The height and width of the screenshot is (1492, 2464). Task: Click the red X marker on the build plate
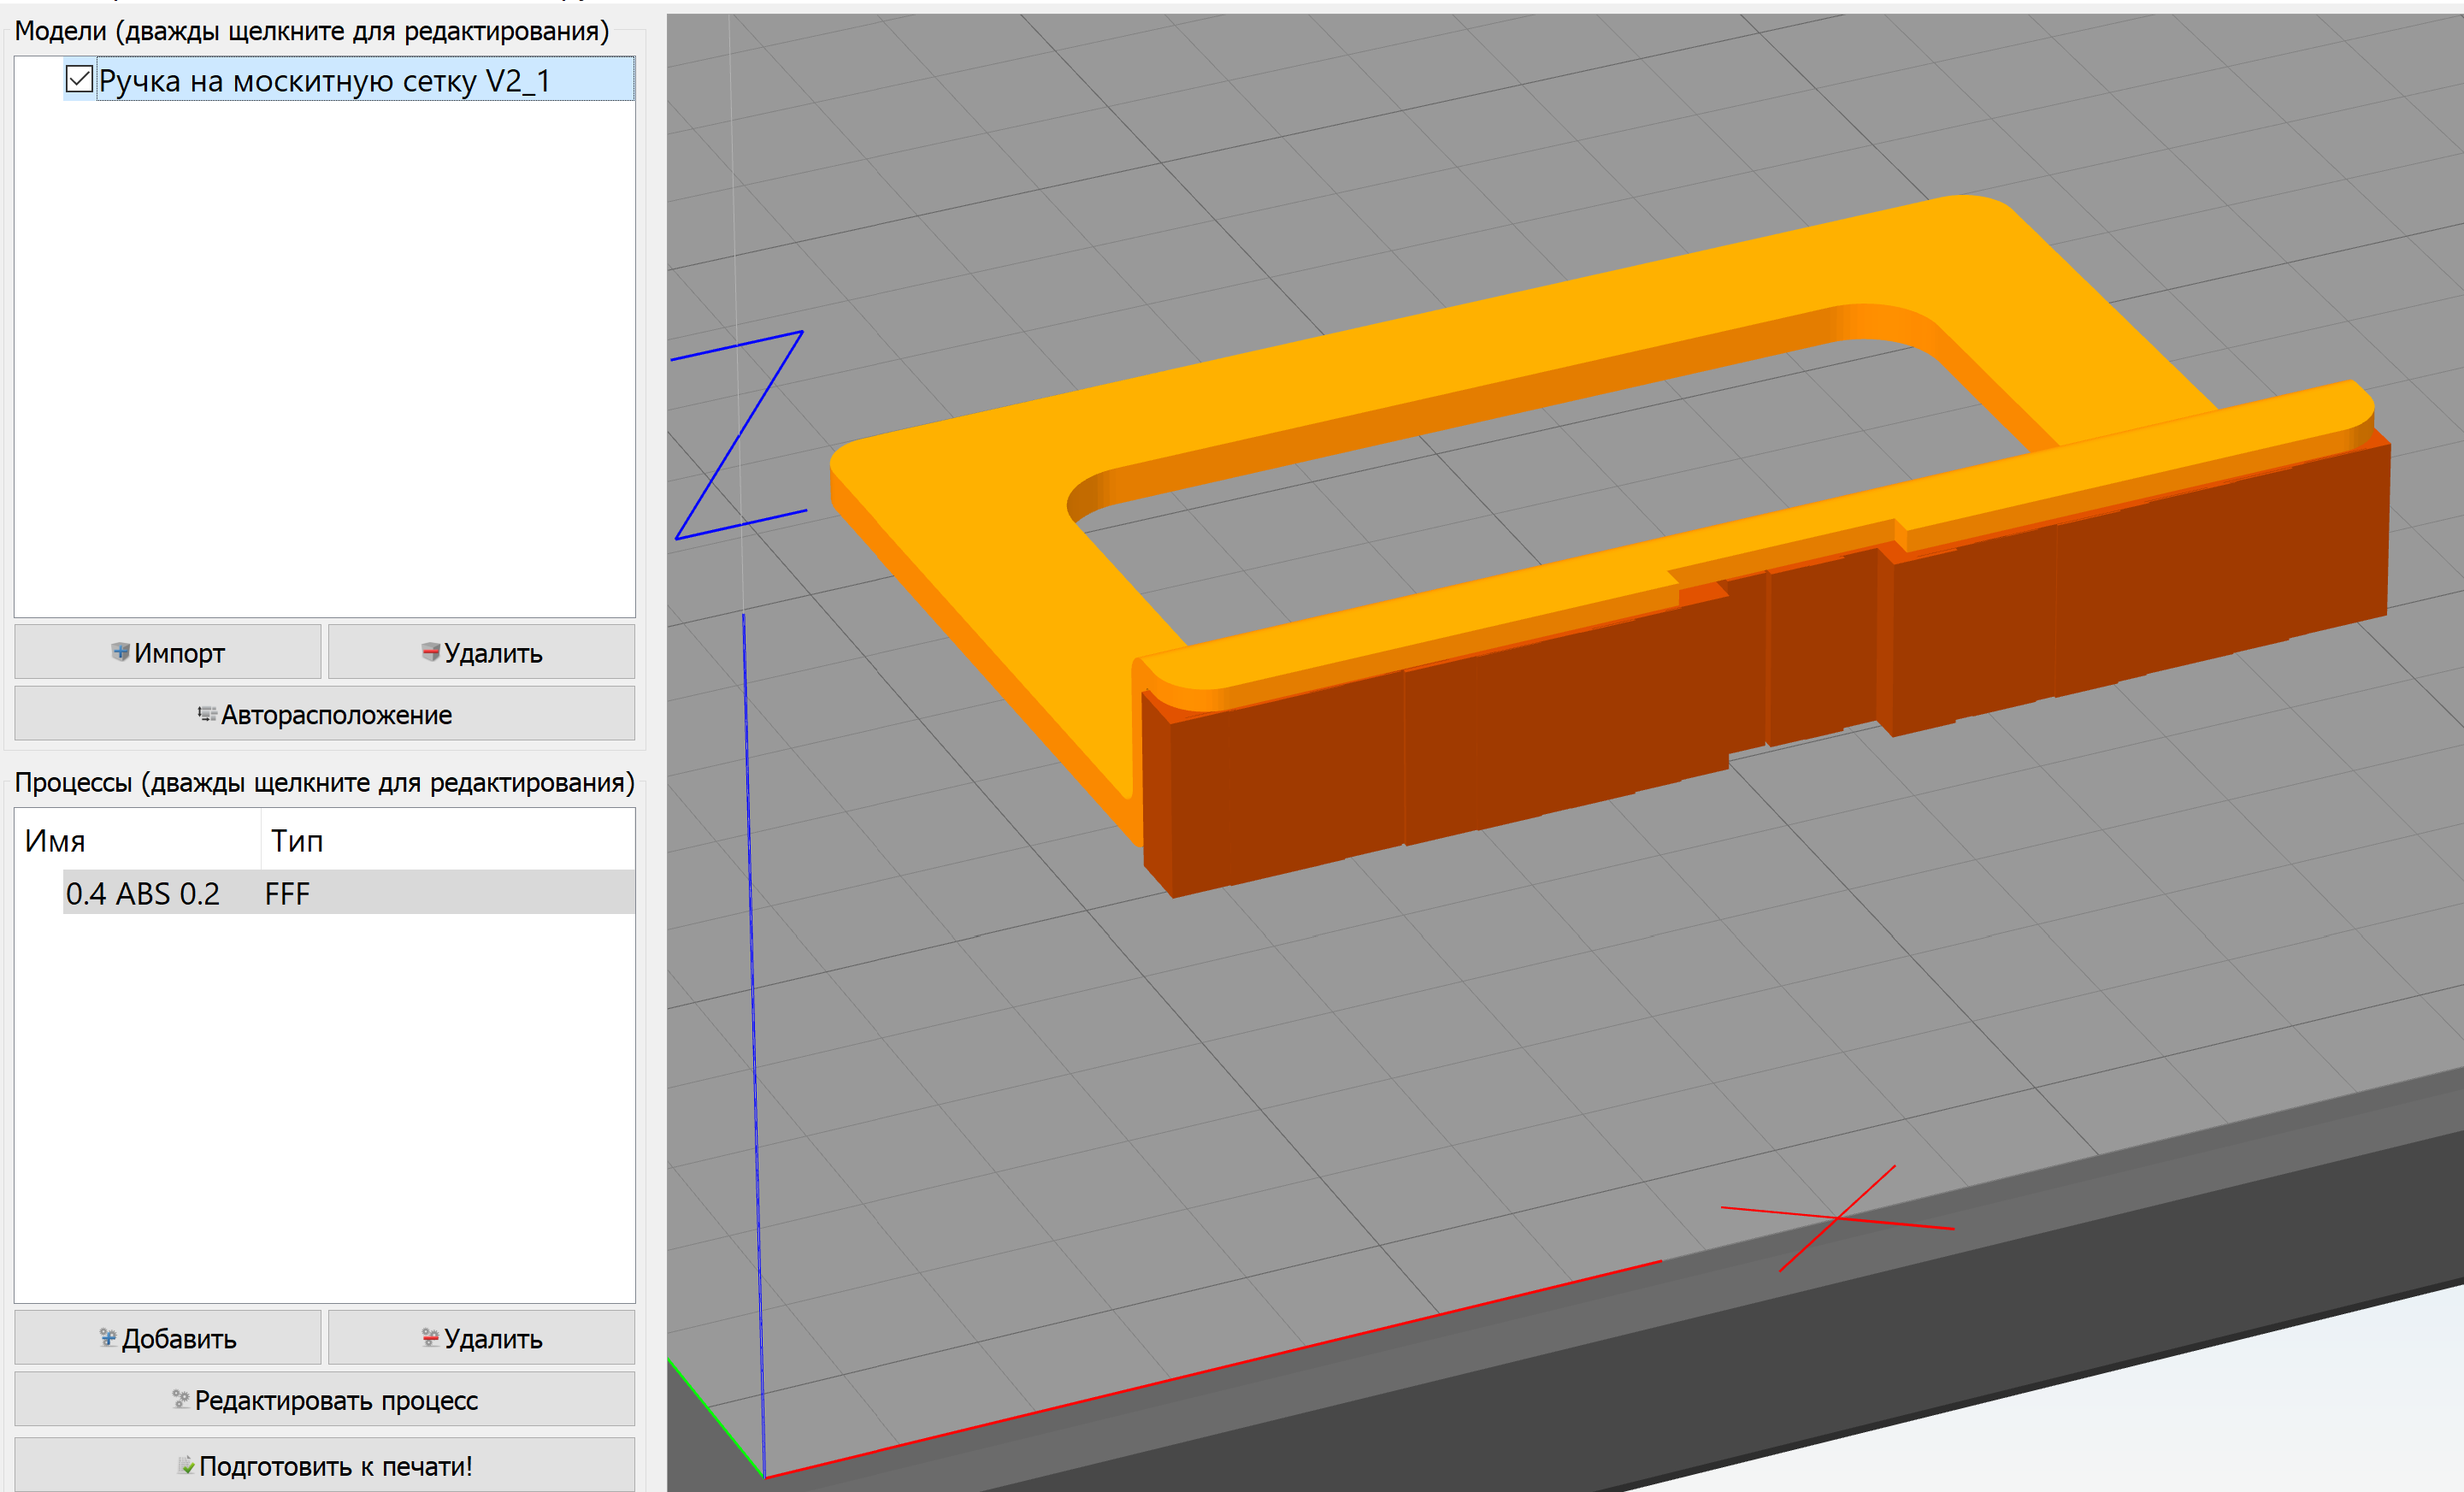pyautogui.click(x=1837, y=1217)
